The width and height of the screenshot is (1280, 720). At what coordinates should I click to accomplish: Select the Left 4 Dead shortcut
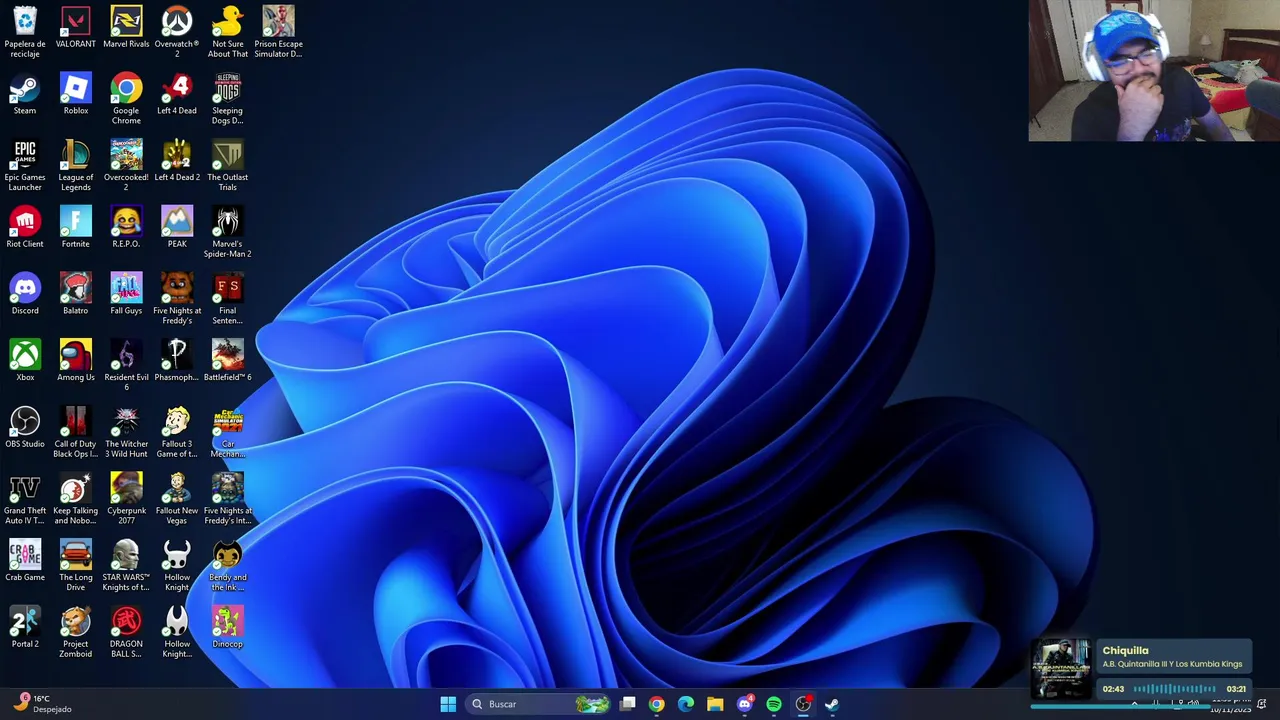click(x=177, y=94)
